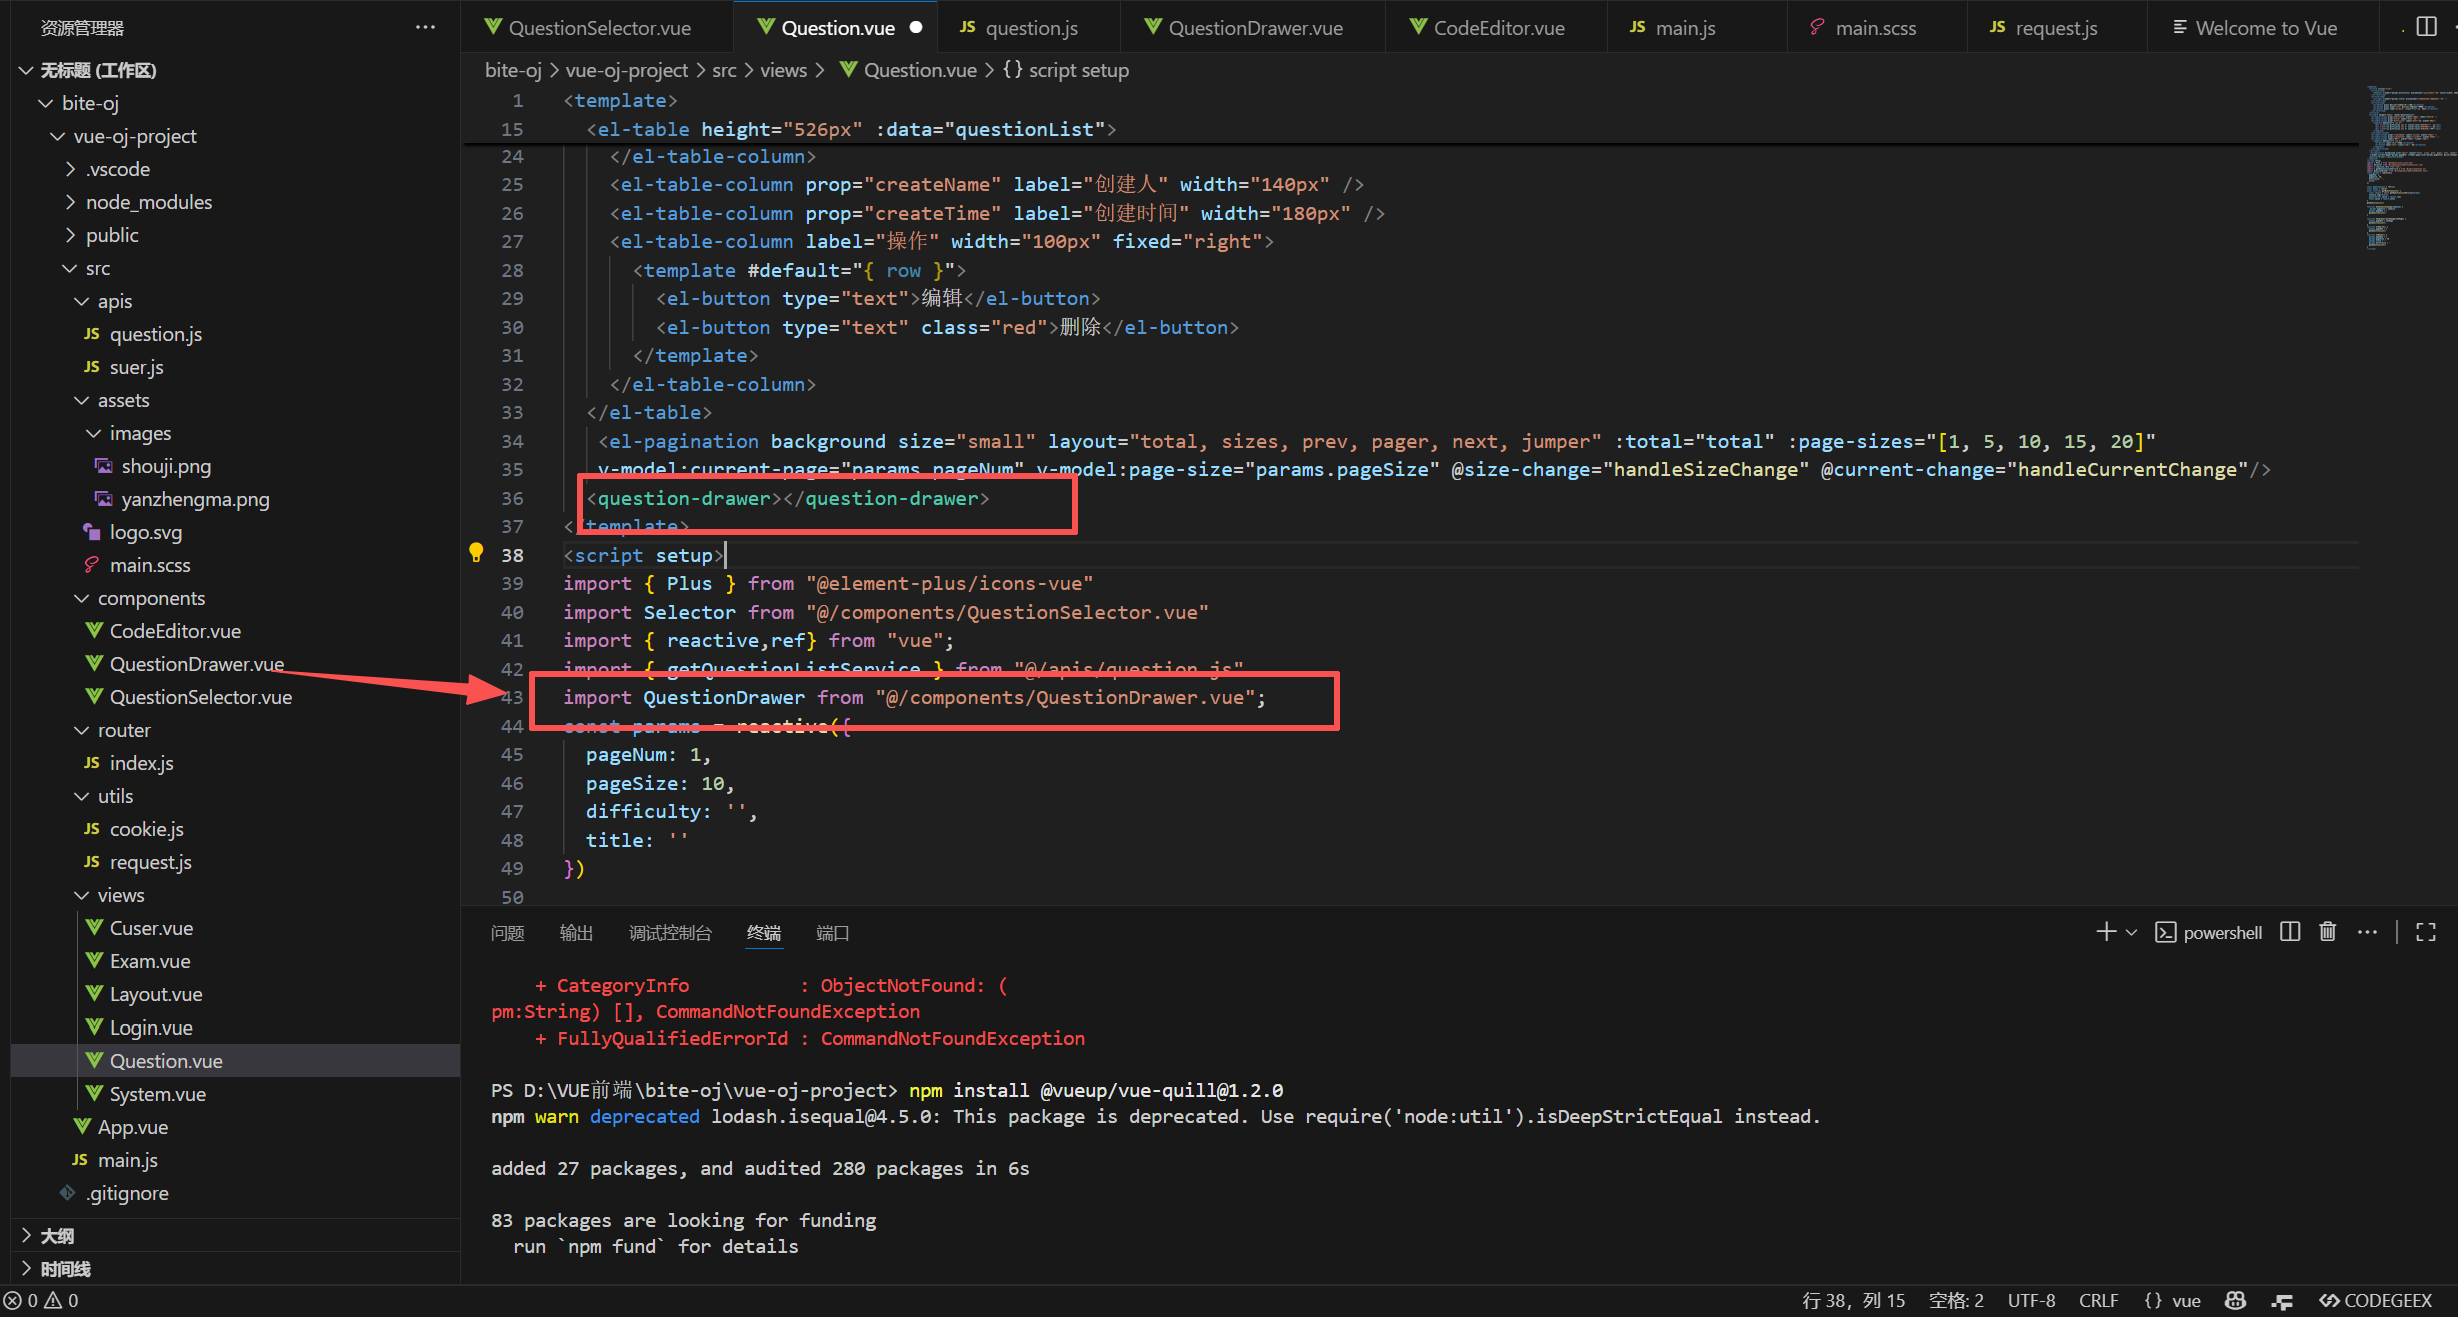Click the split editor icon
The width and height of the screenshot is (2458, 1317).
click(x=2426, y=27)
